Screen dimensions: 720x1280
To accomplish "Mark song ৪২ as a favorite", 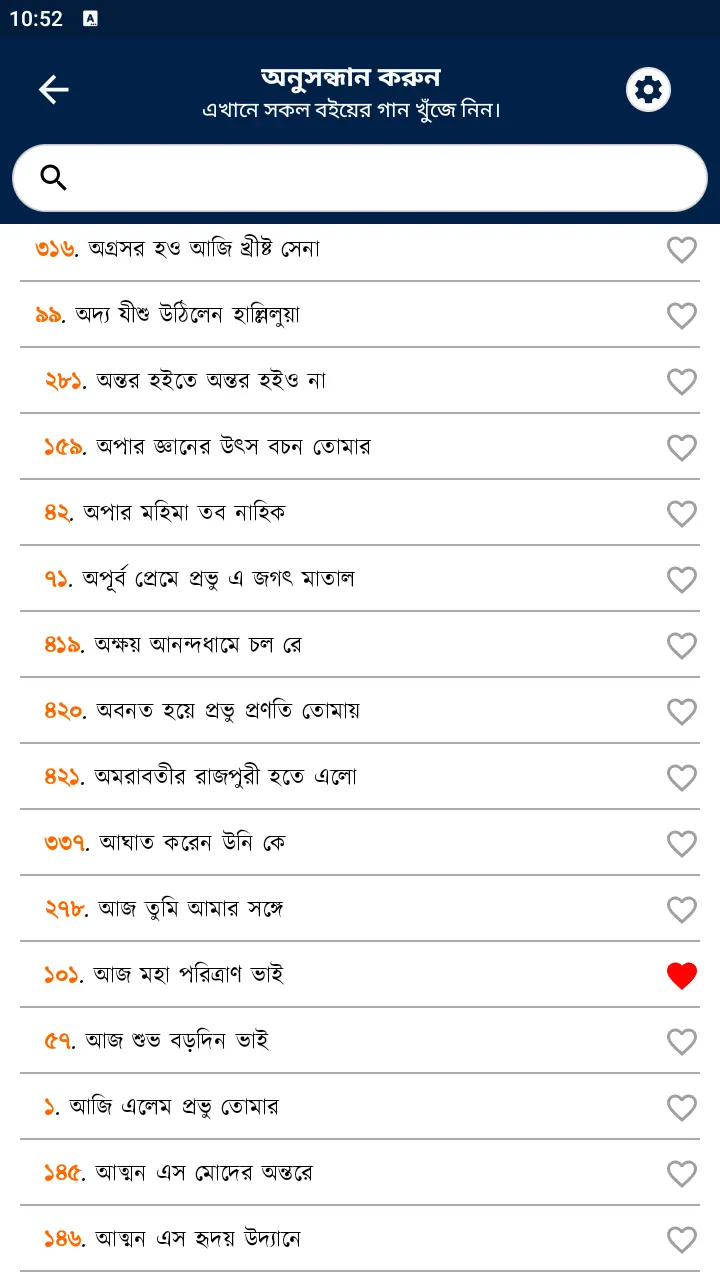I will pyautogui.click(x=681, y=513).
